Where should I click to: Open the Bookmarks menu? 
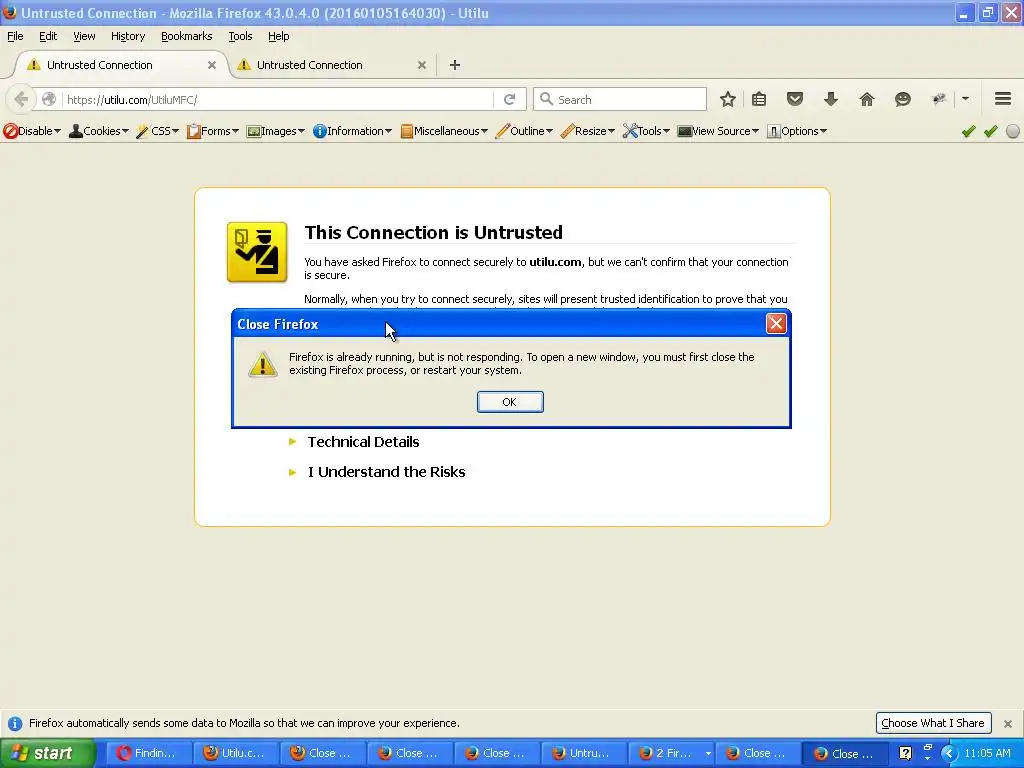[x=187, y=37]
